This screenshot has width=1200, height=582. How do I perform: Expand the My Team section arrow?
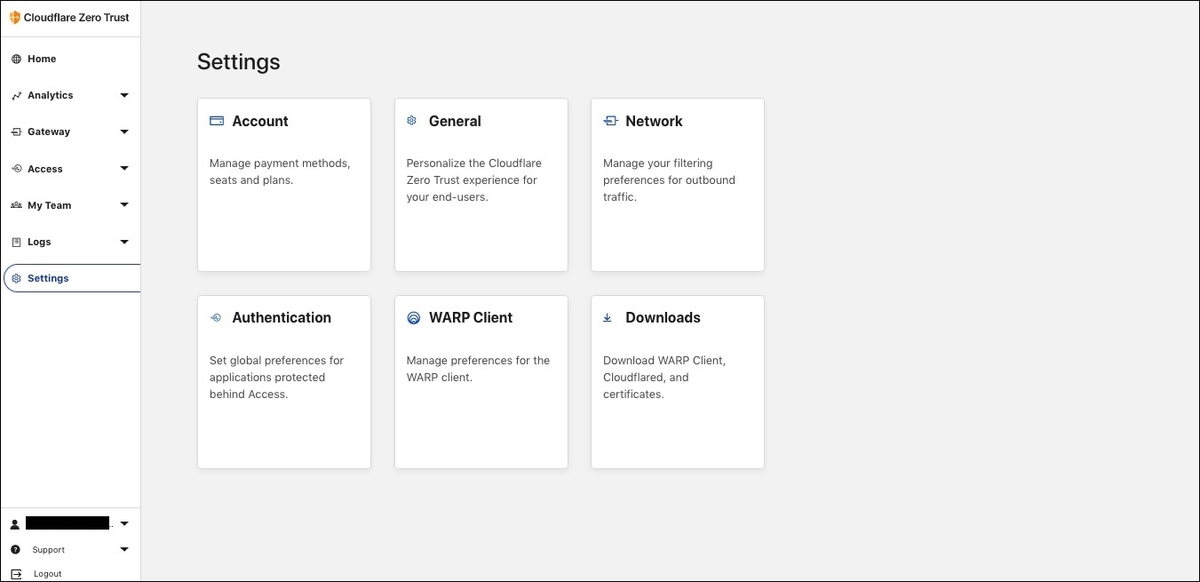coord(124,205)
